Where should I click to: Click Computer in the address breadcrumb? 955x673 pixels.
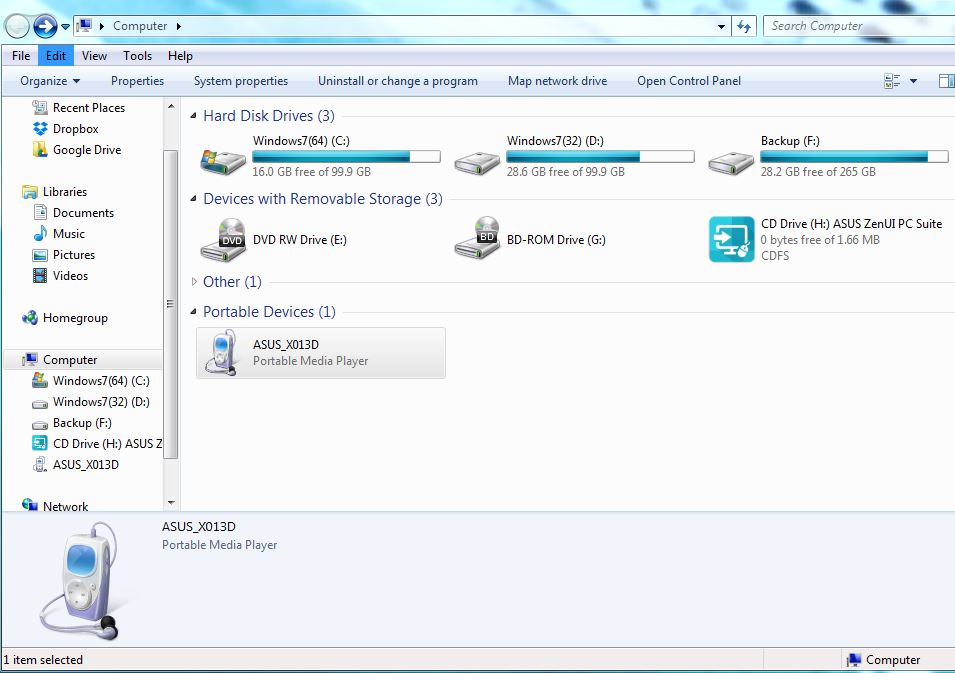[139, 26]
